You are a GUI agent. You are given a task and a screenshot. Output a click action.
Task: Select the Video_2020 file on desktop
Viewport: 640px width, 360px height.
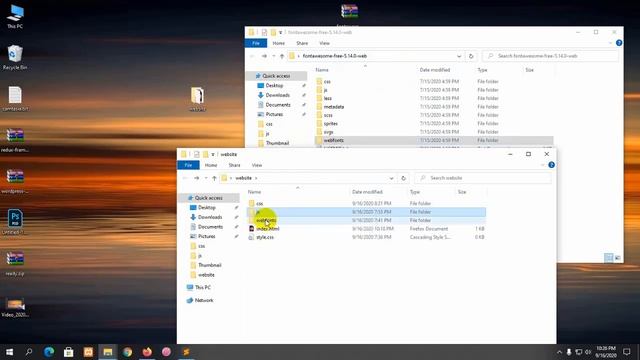tap(15, 308)
